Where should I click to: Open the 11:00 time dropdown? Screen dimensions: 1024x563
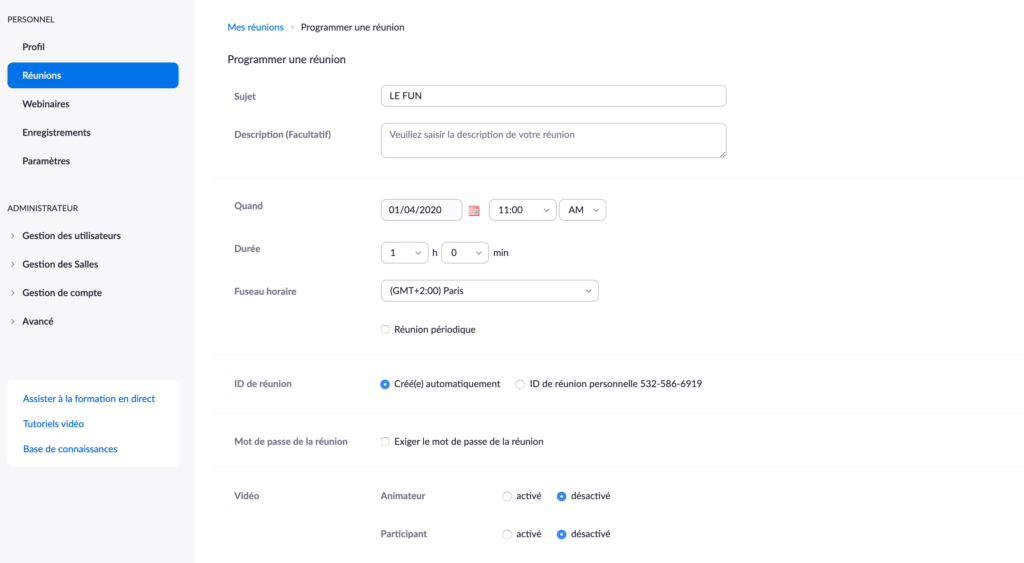522,210
